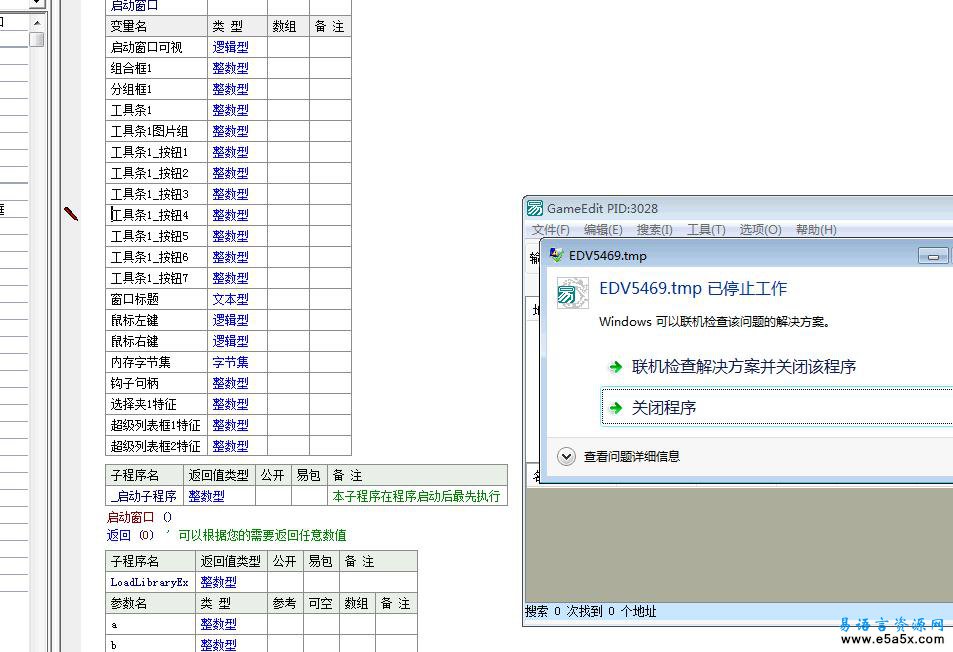This screenshot has height=652, width=953.
Task: Click subroutine name LoadLibraryEx
Action: 149,582
